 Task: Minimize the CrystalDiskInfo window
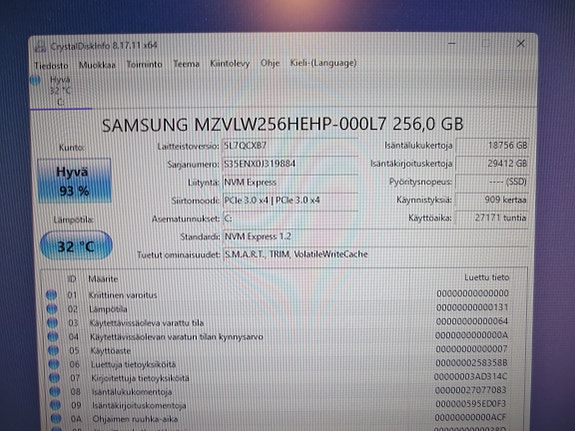tap(452, 44)
